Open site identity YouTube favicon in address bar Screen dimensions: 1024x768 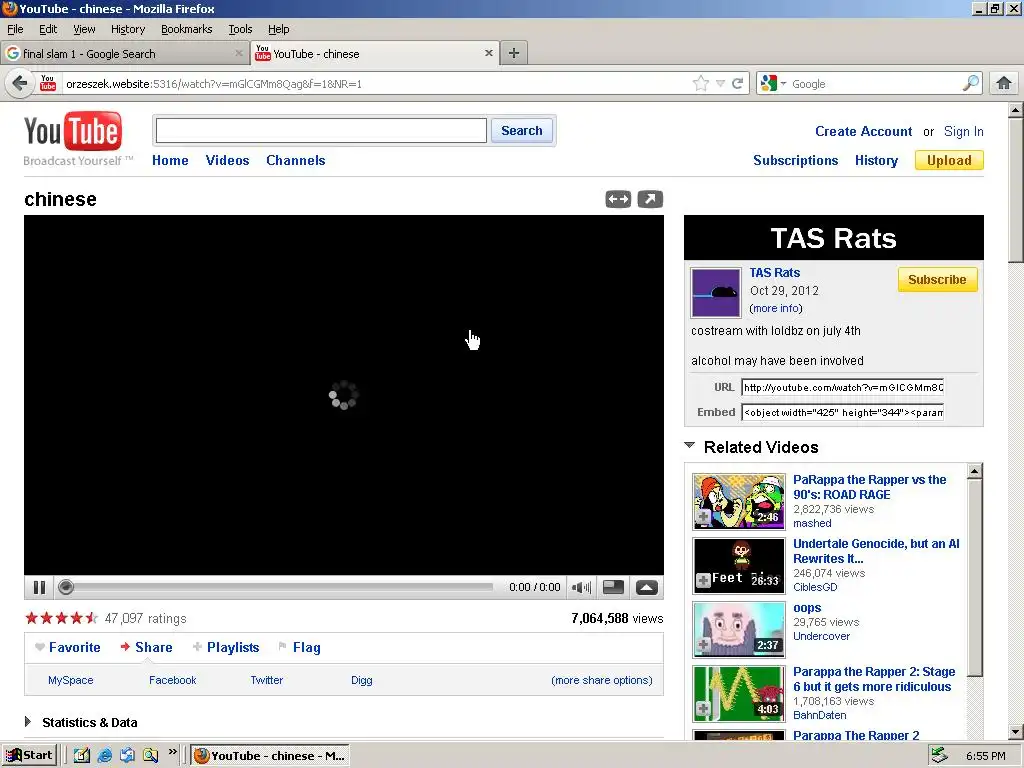tap(48, 84)
